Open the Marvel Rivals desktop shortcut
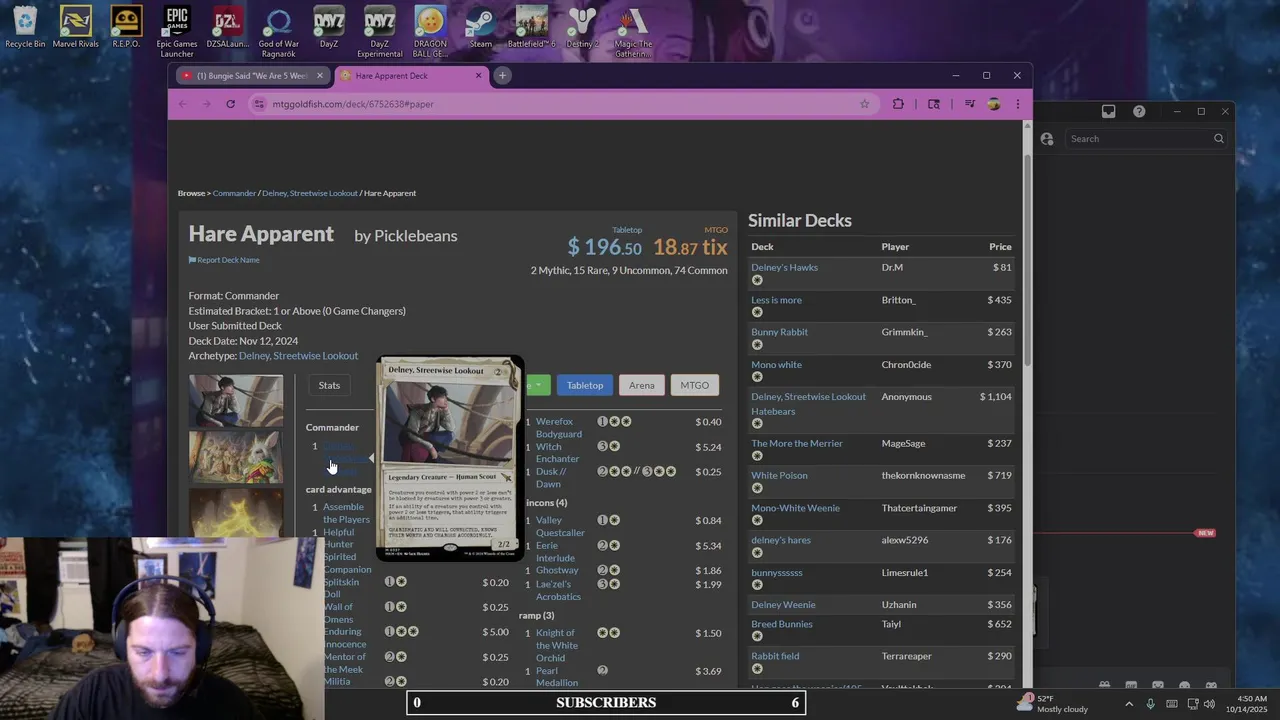Screen dimensions: 1280x720 click(x=76, y=27)
